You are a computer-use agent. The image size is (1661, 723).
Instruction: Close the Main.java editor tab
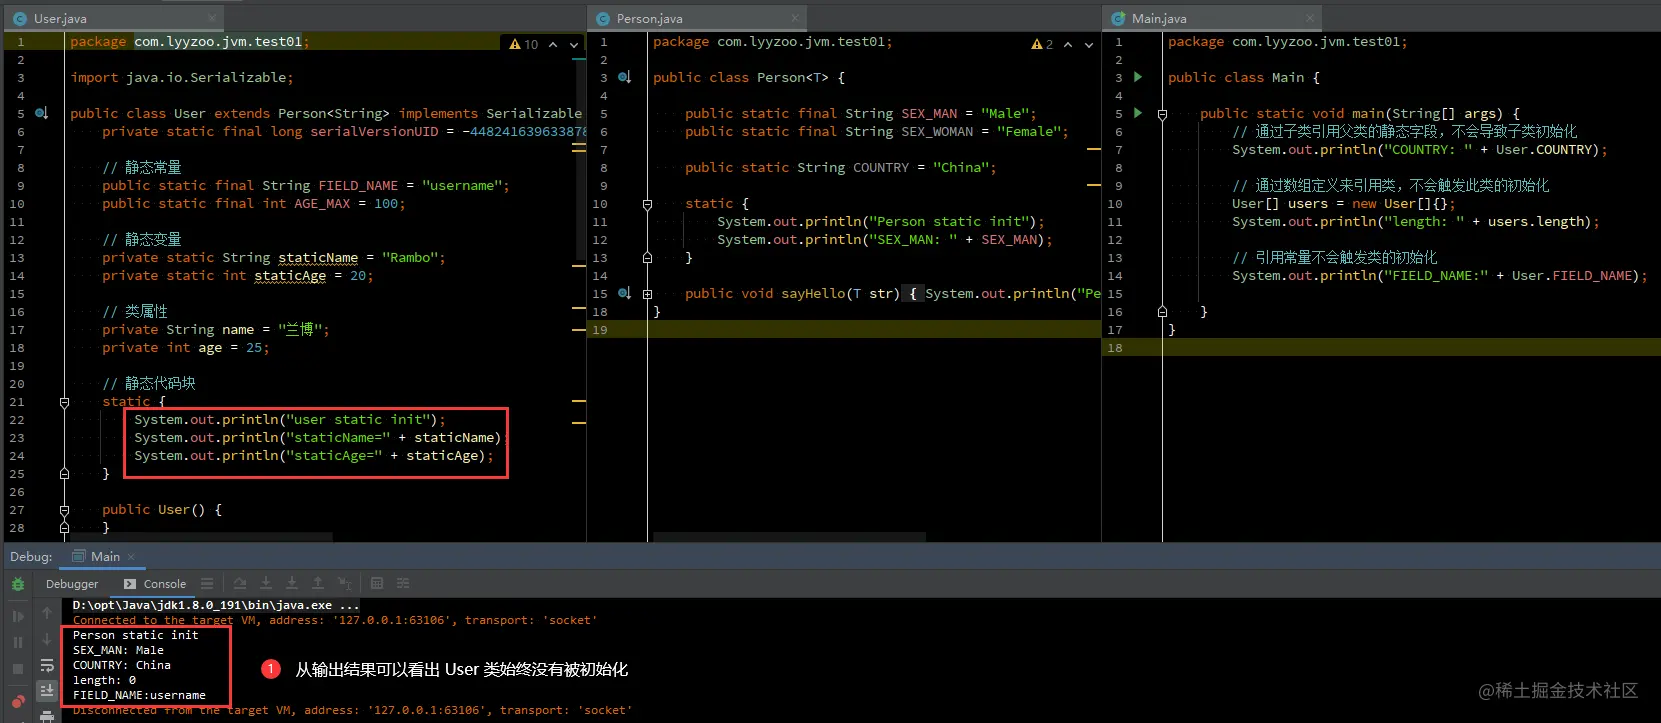click(1310, 18)
